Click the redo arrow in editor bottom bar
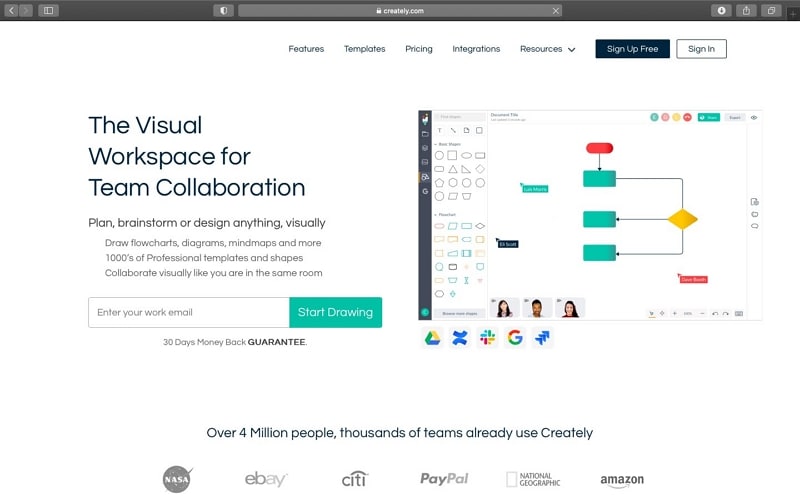Image resolution: width=800 pixels, height=500 pixels. 726,313
